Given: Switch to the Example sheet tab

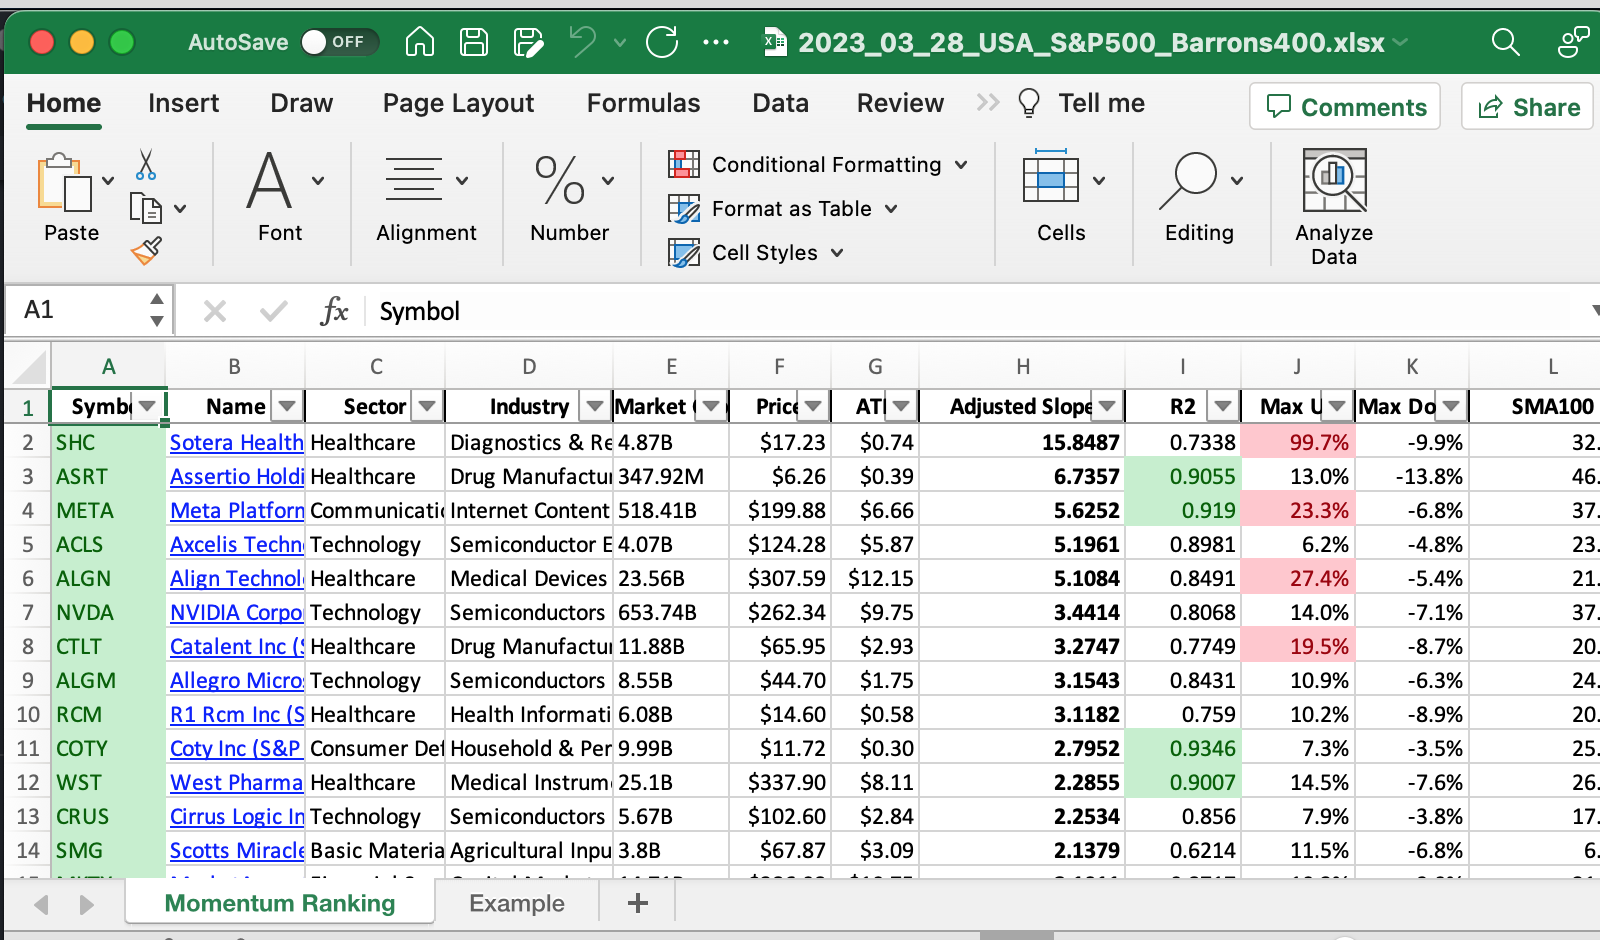Looking at the screenshot, I should (x=516, y=903).
